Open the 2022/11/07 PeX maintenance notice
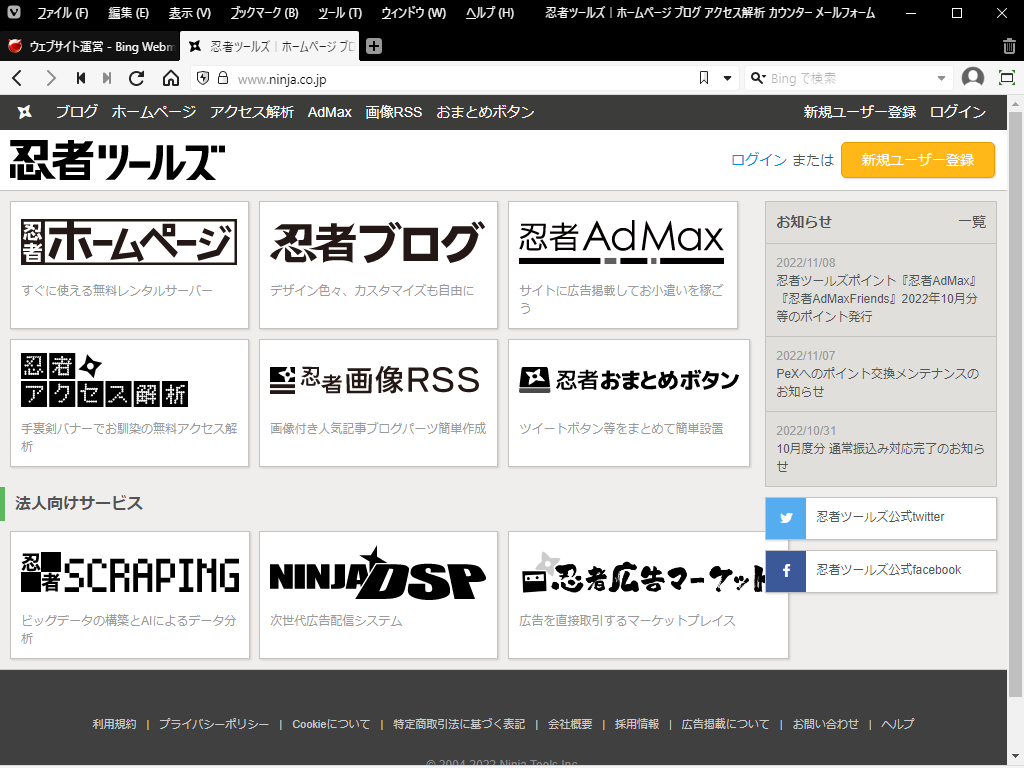The height and width of the screenshot is (768, 1024). (880, 374)
